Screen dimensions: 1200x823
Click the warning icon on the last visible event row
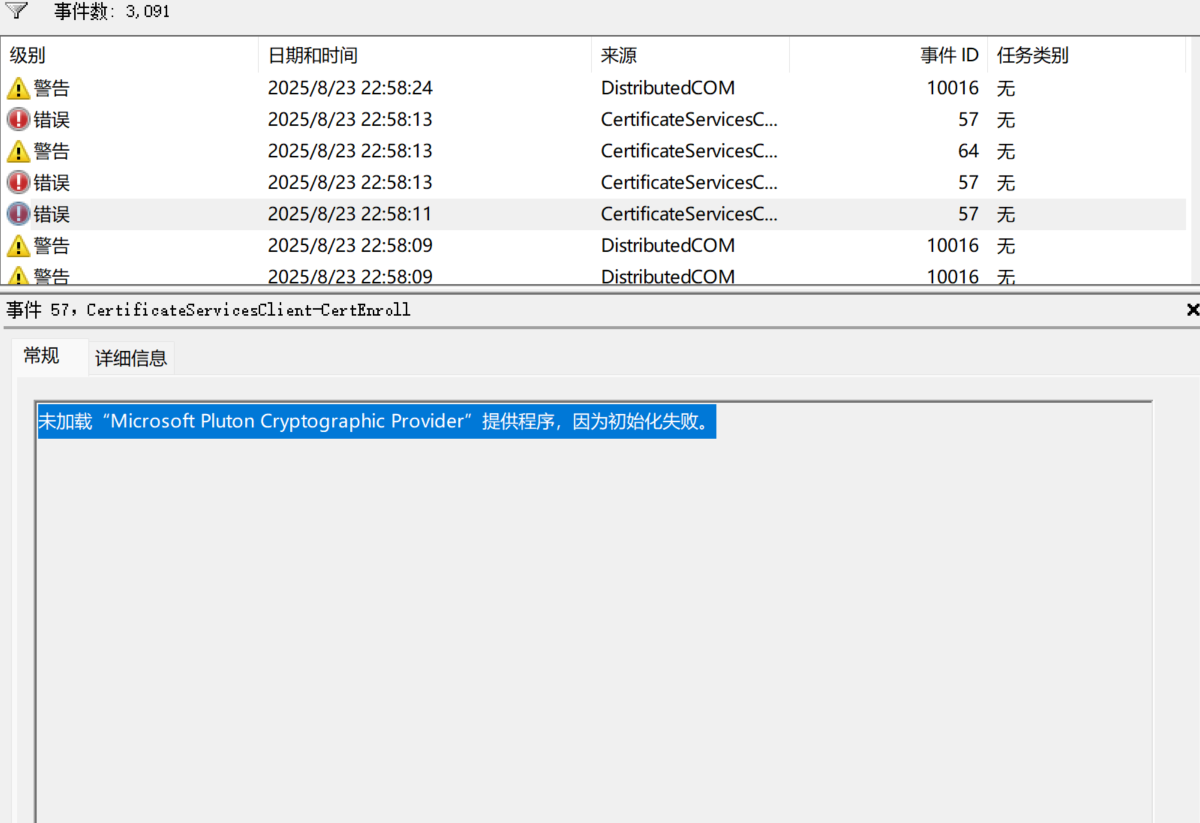coord(18,274)
